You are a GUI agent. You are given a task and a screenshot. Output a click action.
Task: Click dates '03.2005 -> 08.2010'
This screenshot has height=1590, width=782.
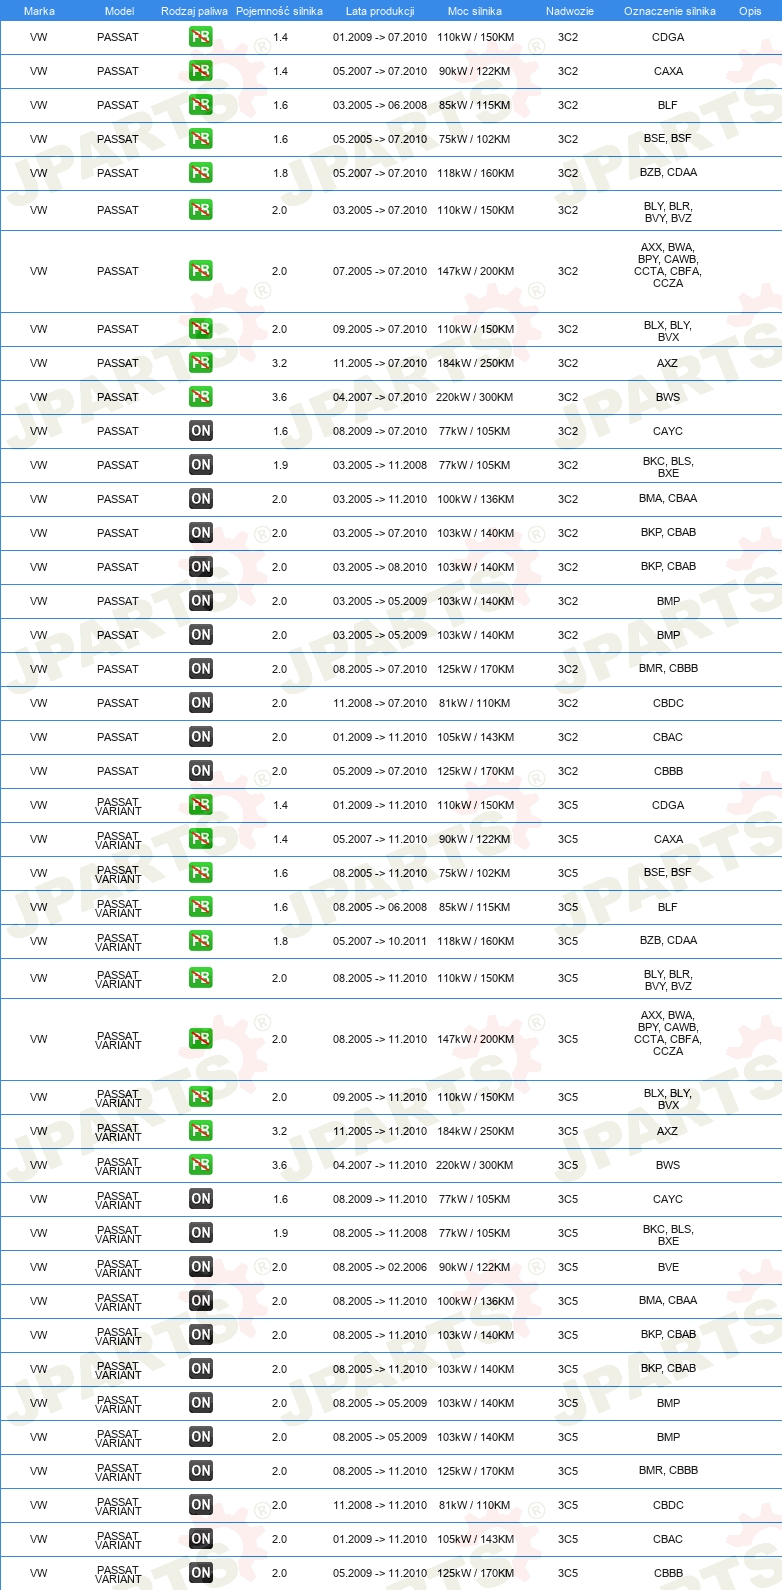(x=380, y=567)
